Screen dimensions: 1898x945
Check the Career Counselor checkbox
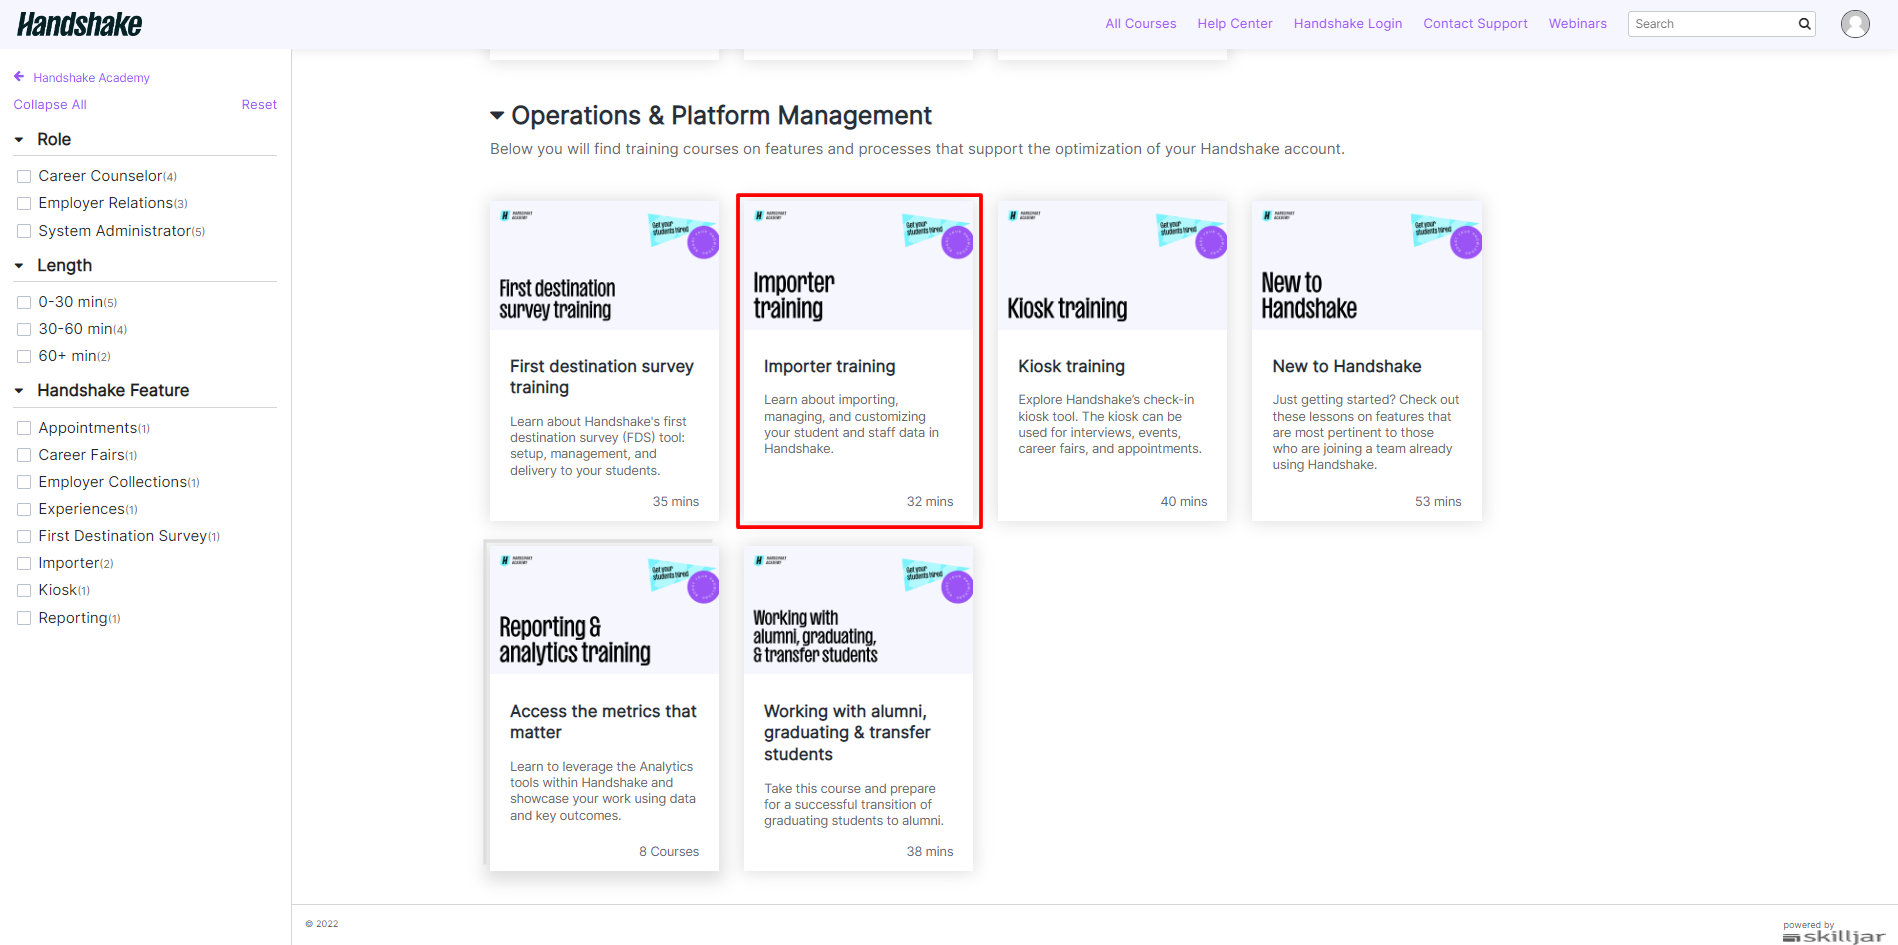(24, 177)
